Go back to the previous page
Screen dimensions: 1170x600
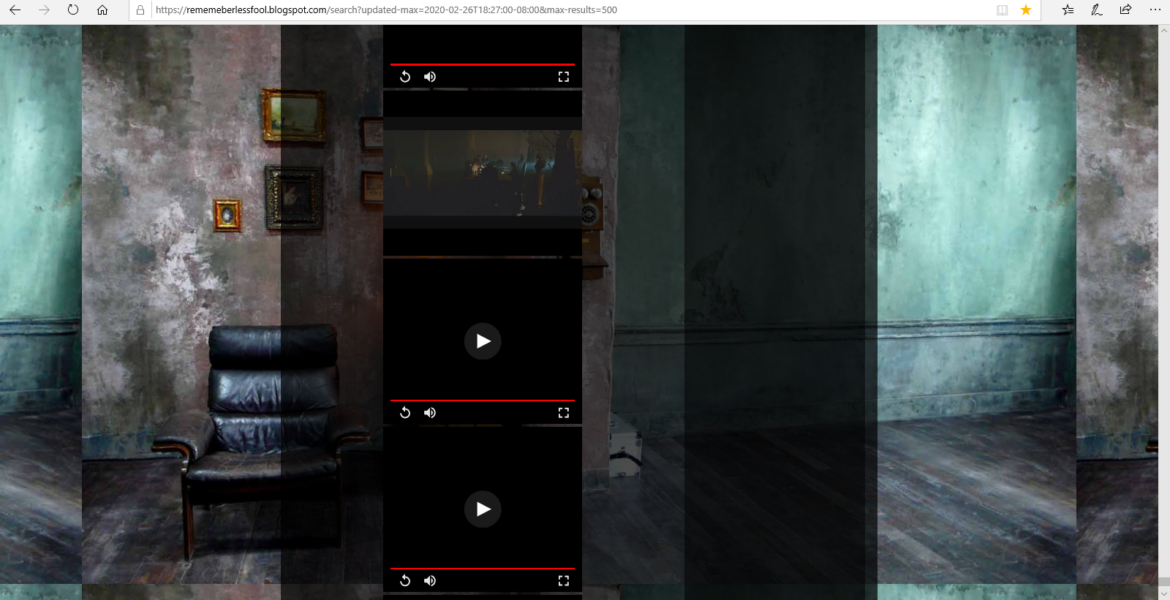point(15,10)
